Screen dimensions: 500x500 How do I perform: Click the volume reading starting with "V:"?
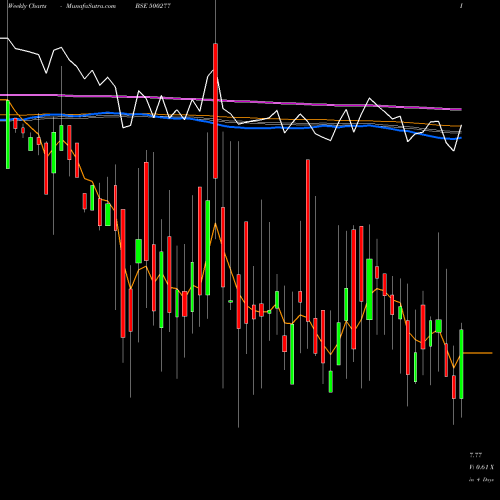pyautogui.click(x=481, y=467)
